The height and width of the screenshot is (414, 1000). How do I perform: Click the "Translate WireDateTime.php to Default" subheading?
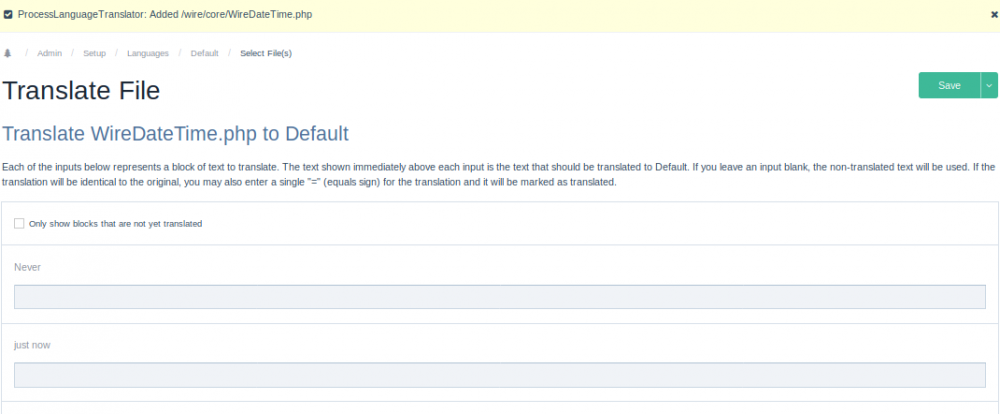pyautogui.click(x=176, y=134)
